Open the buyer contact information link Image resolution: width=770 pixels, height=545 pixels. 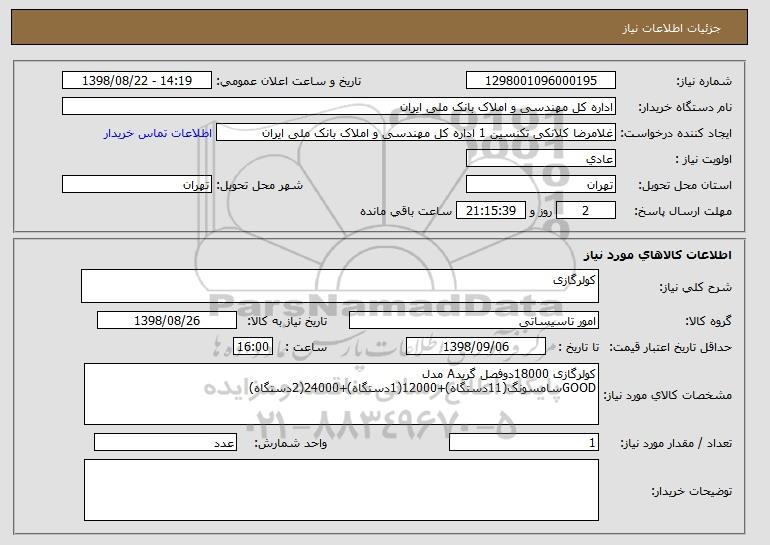158,133
